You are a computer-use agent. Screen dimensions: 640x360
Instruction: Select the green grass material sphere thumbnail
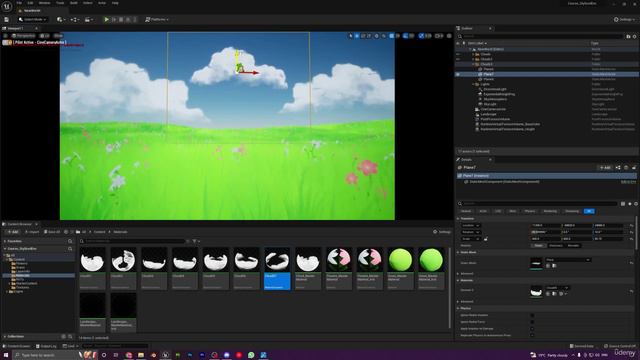tap(400, 260)
